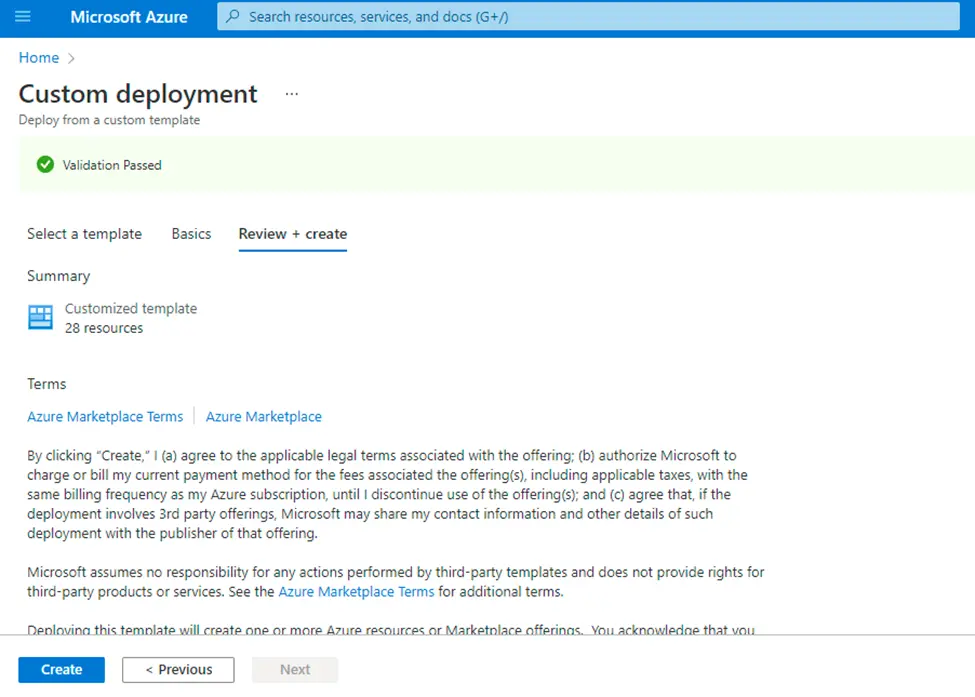Open Azure Marketplace Terms link in paragraph
975x697 pixels.
click(x=356, y=591)
